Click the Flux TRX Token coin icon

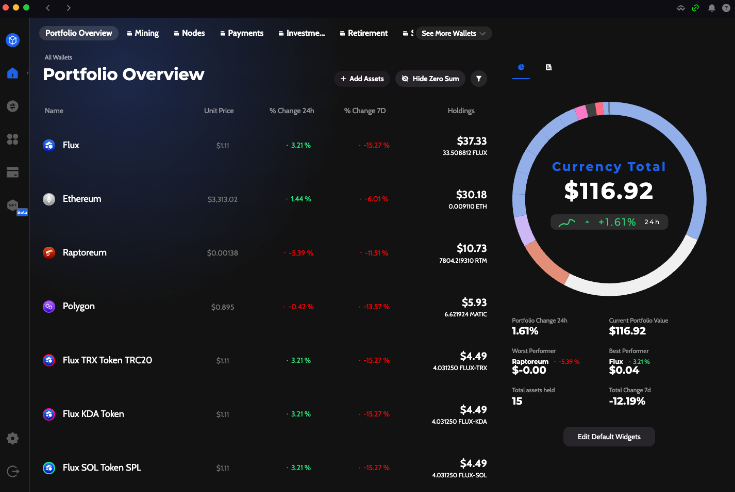(49, 360)
